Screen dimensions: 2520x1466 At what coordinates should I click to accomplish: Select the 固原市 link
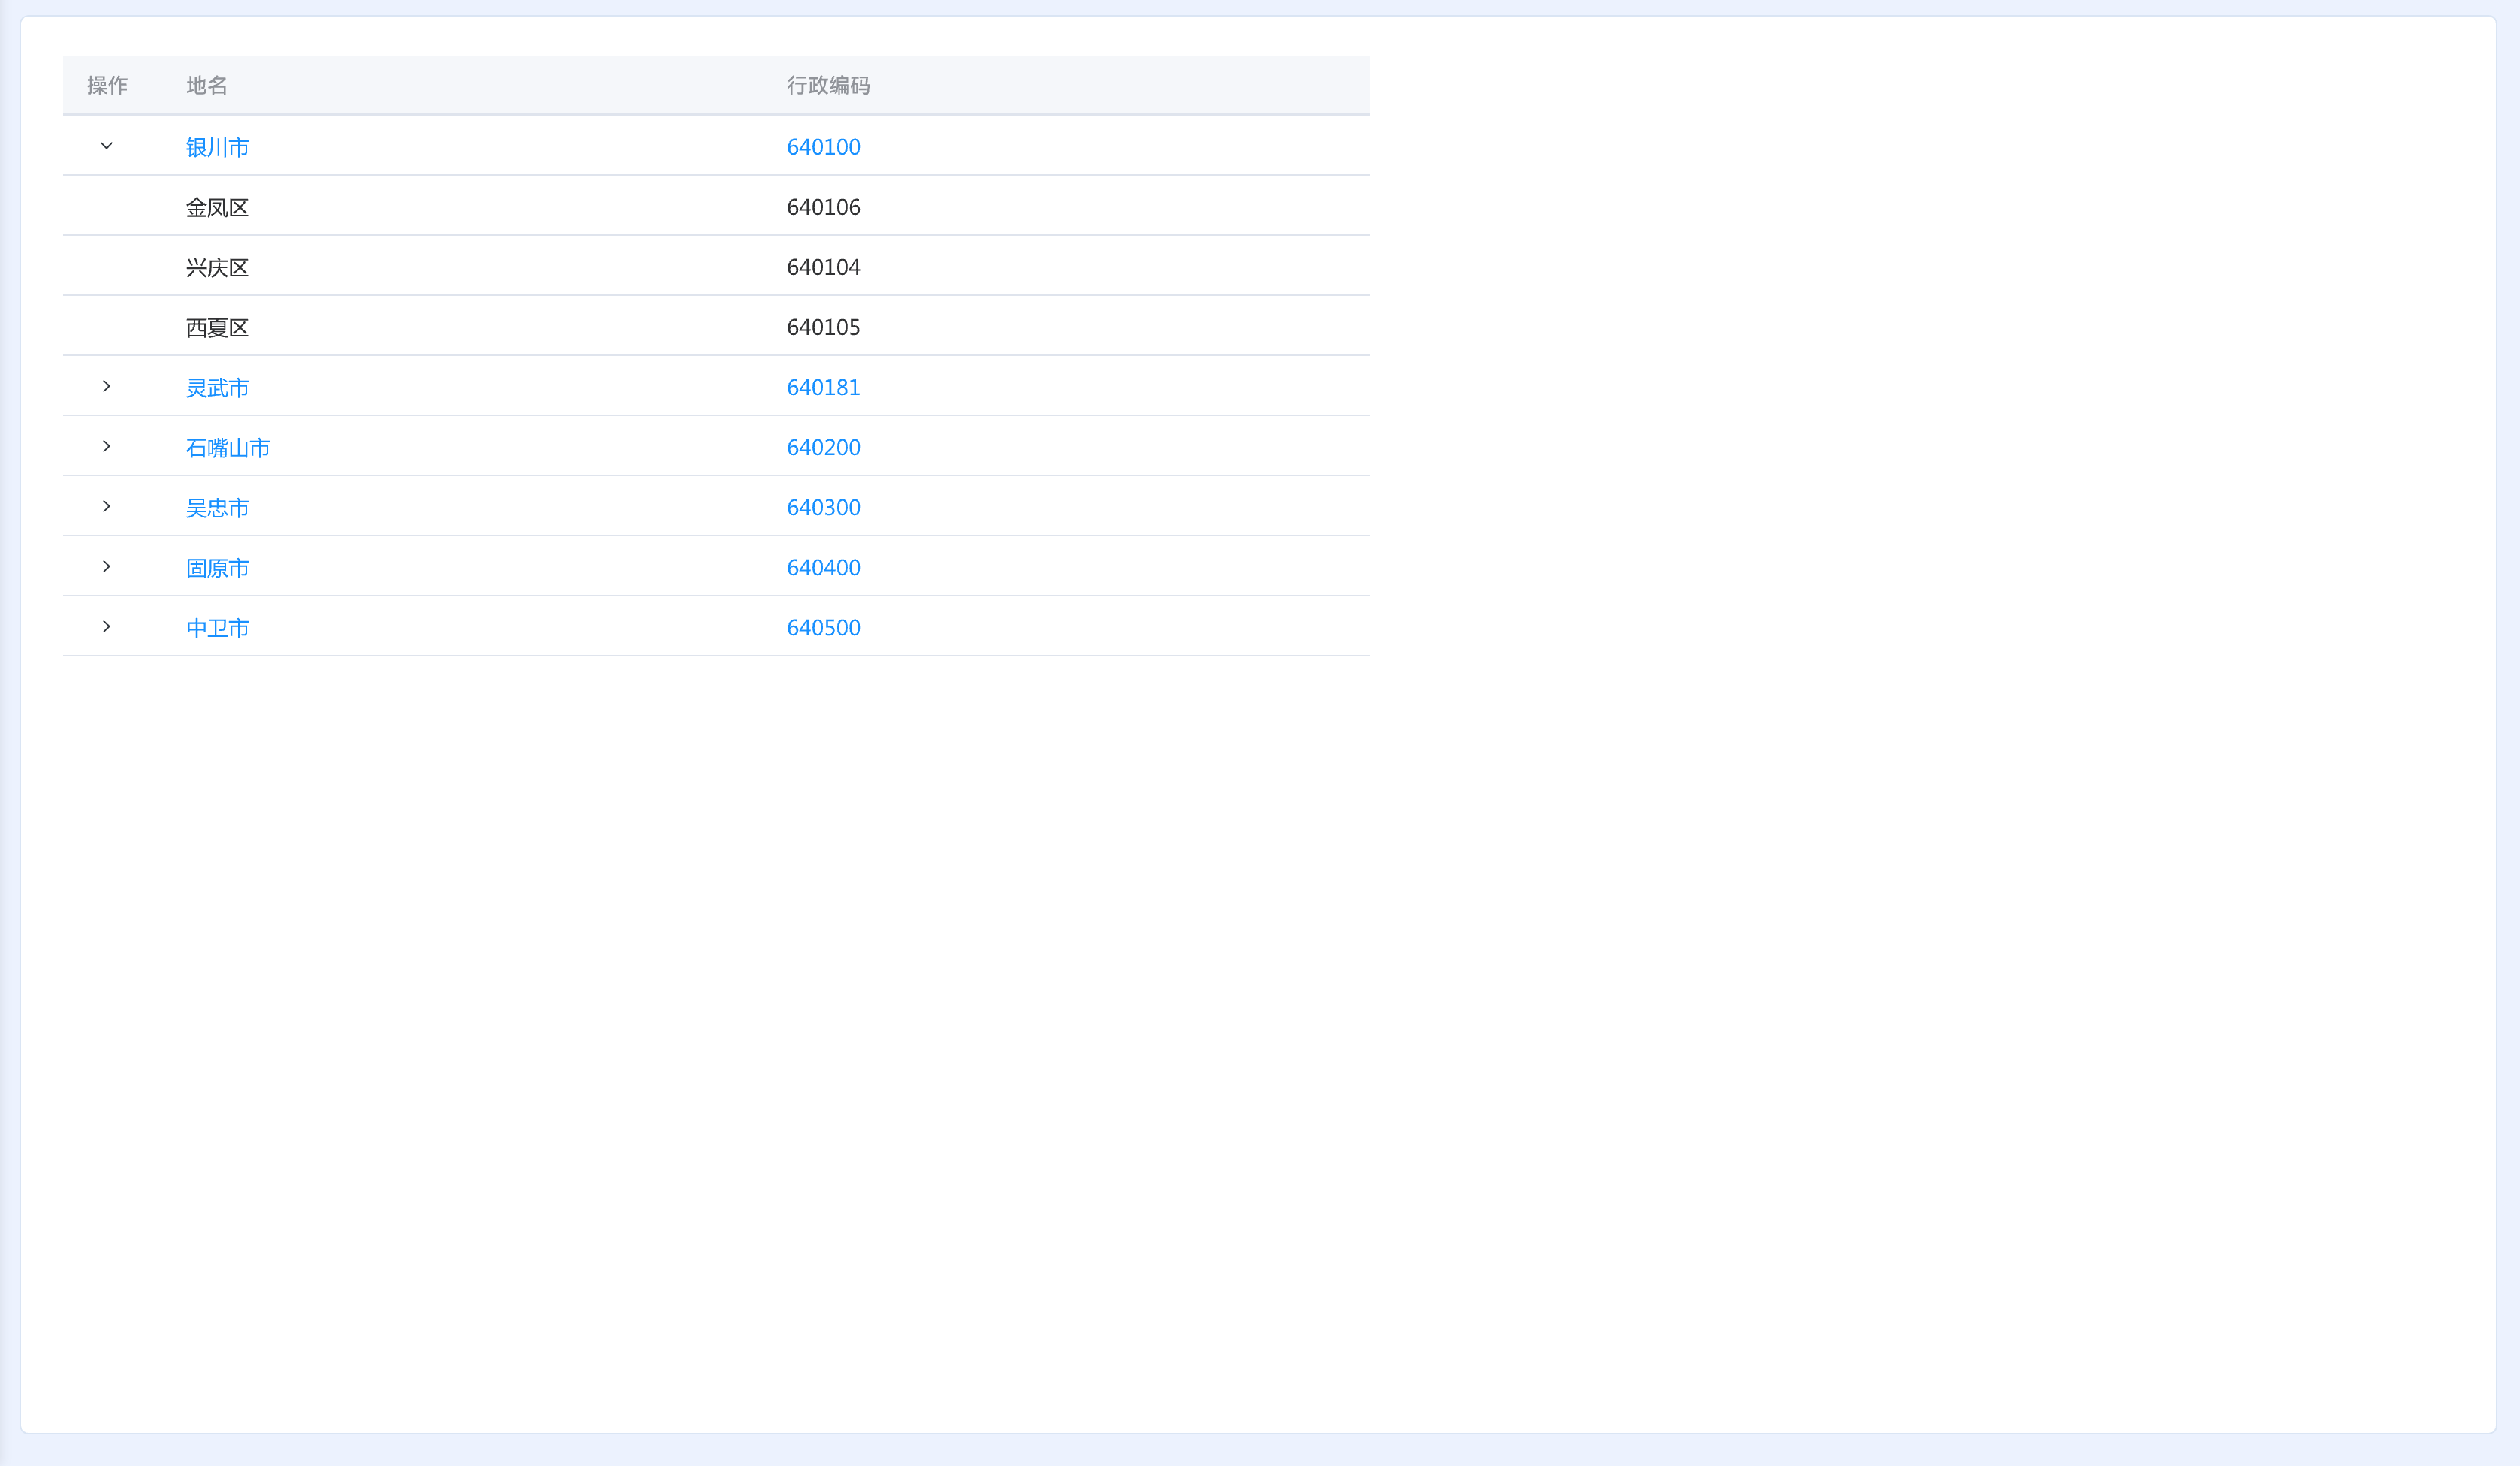pyautogui.click(x=217, y=567)
